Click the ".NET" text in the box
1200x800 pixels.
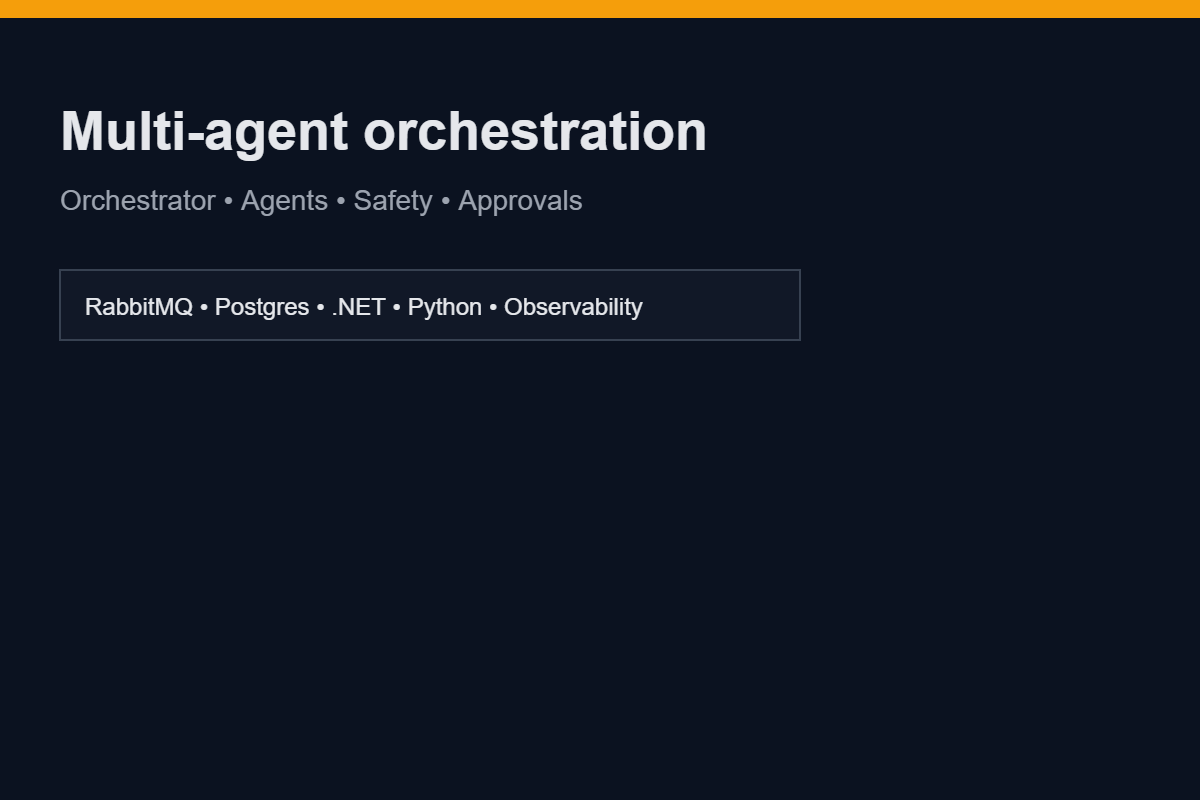[x=358, y=307]
